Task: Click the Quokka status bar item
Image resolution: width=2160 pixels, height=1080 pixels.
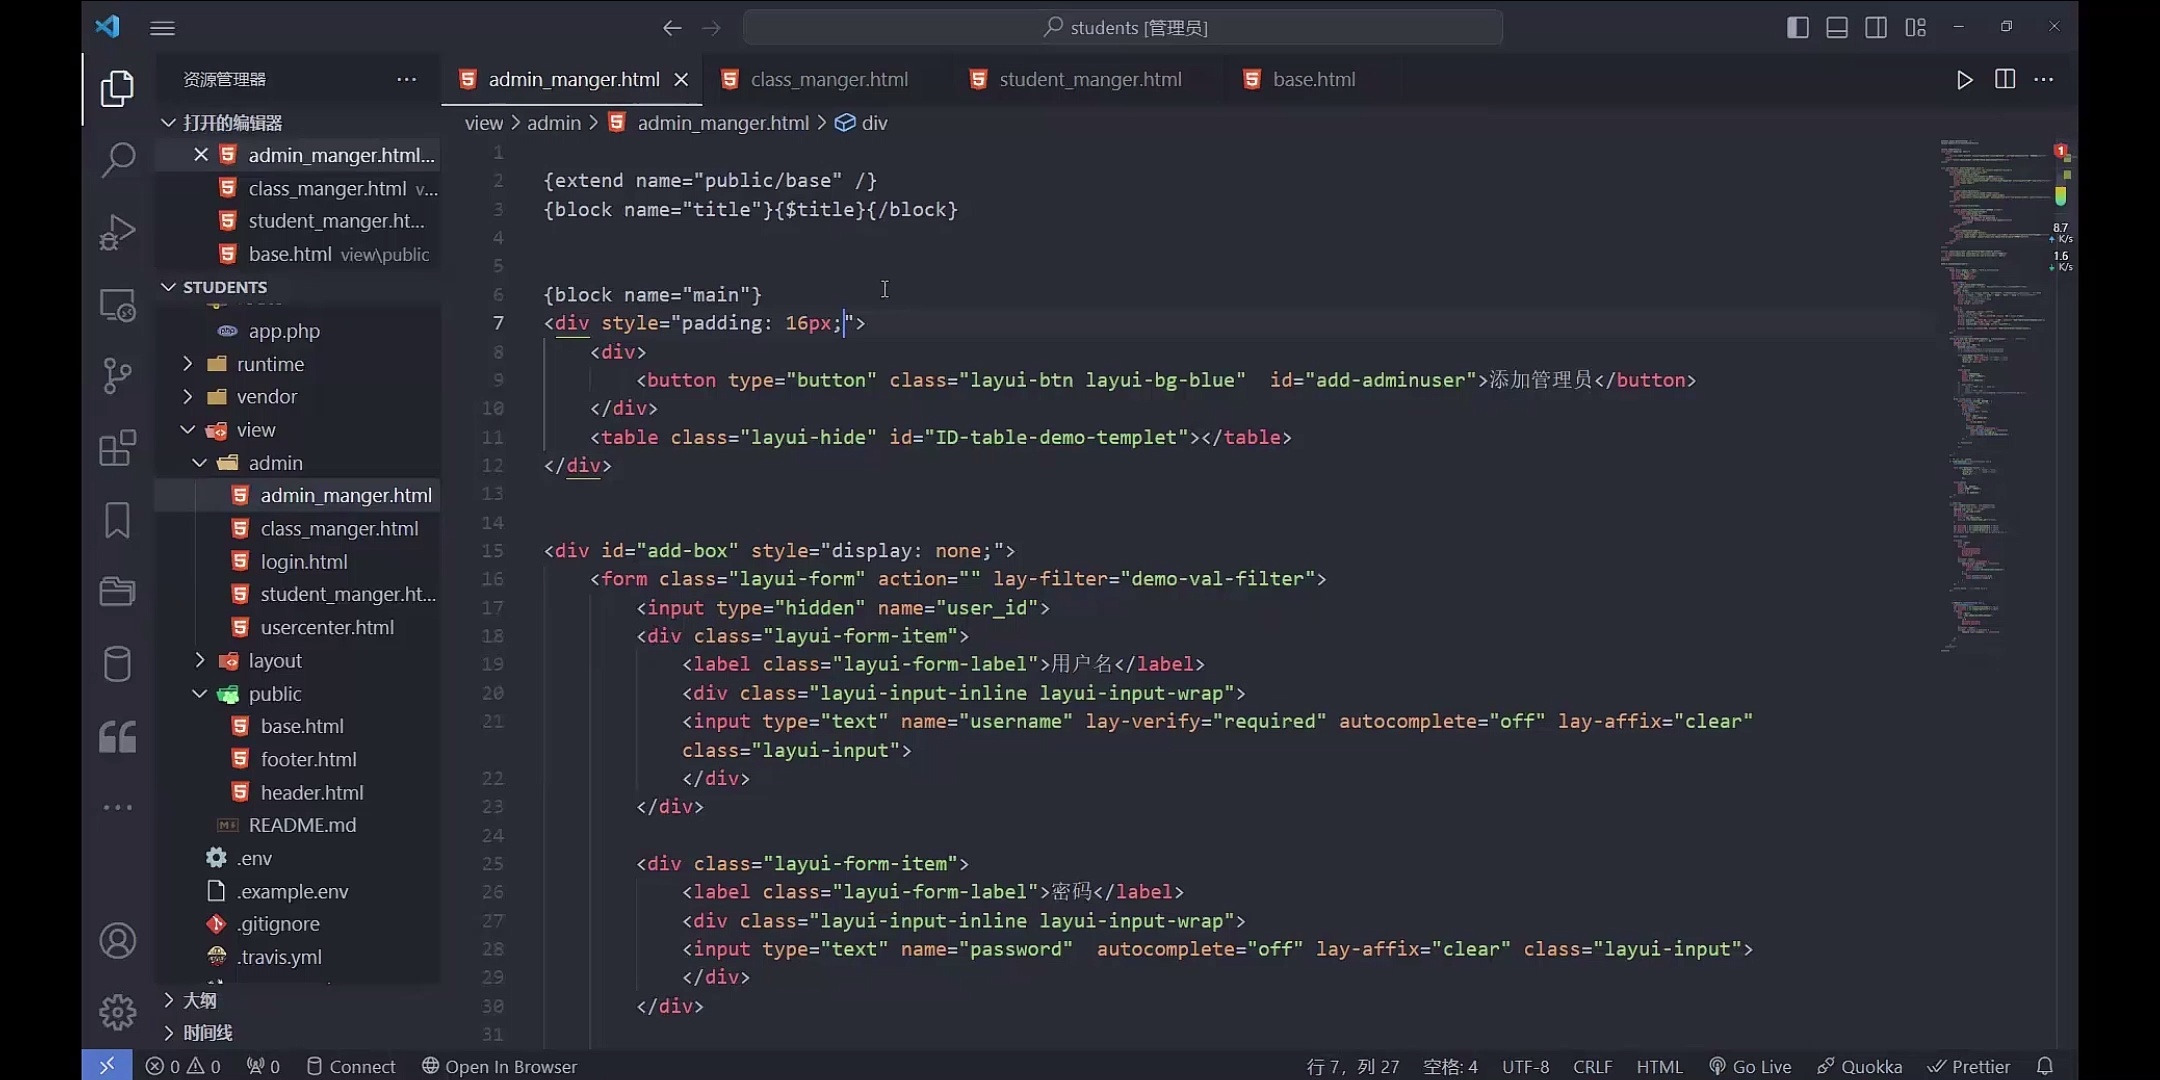Action: pos(1859,1066)
